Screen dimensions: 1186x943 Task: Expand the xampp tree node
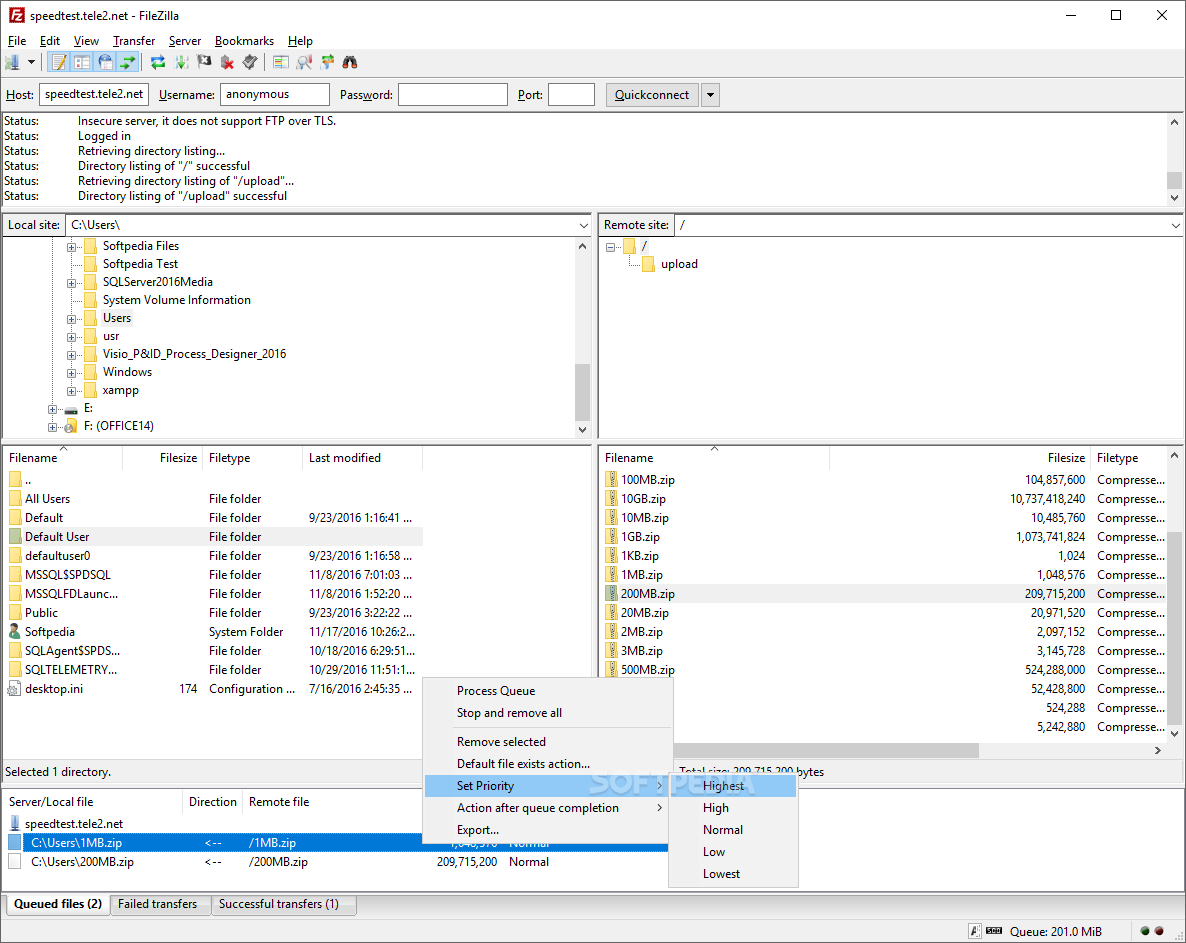point(71,391)
